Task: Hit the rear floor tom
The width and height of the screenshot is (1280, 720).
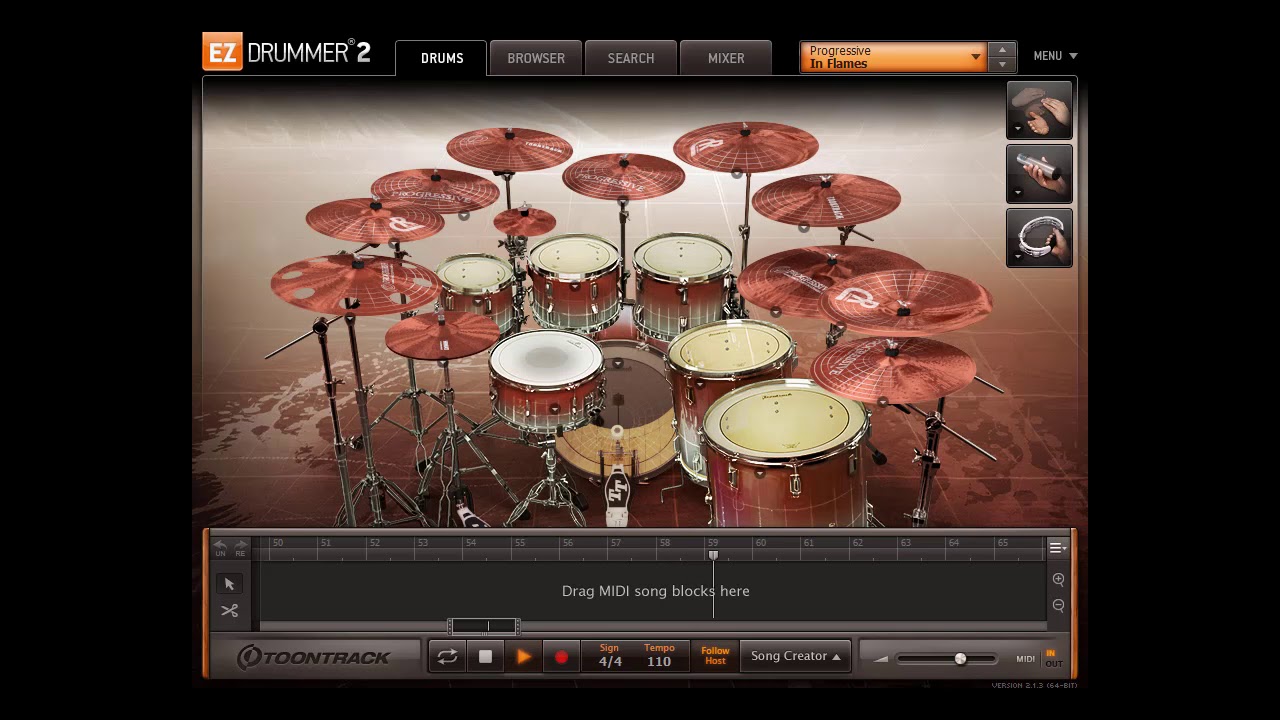Action: [730, 348]
